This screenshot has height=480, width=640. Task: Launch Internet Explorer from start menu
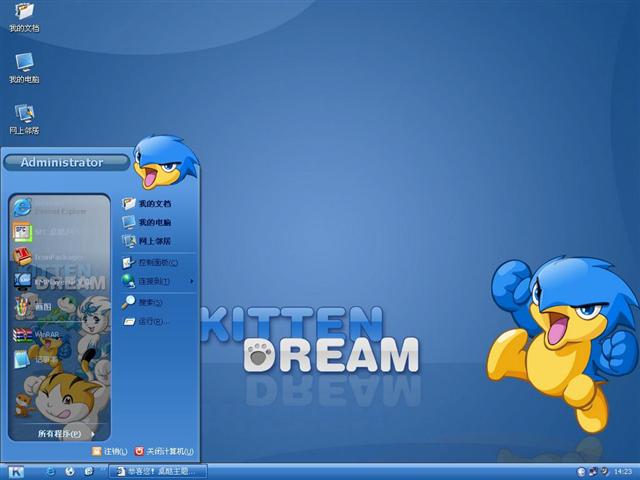click(x=59, y=209)
